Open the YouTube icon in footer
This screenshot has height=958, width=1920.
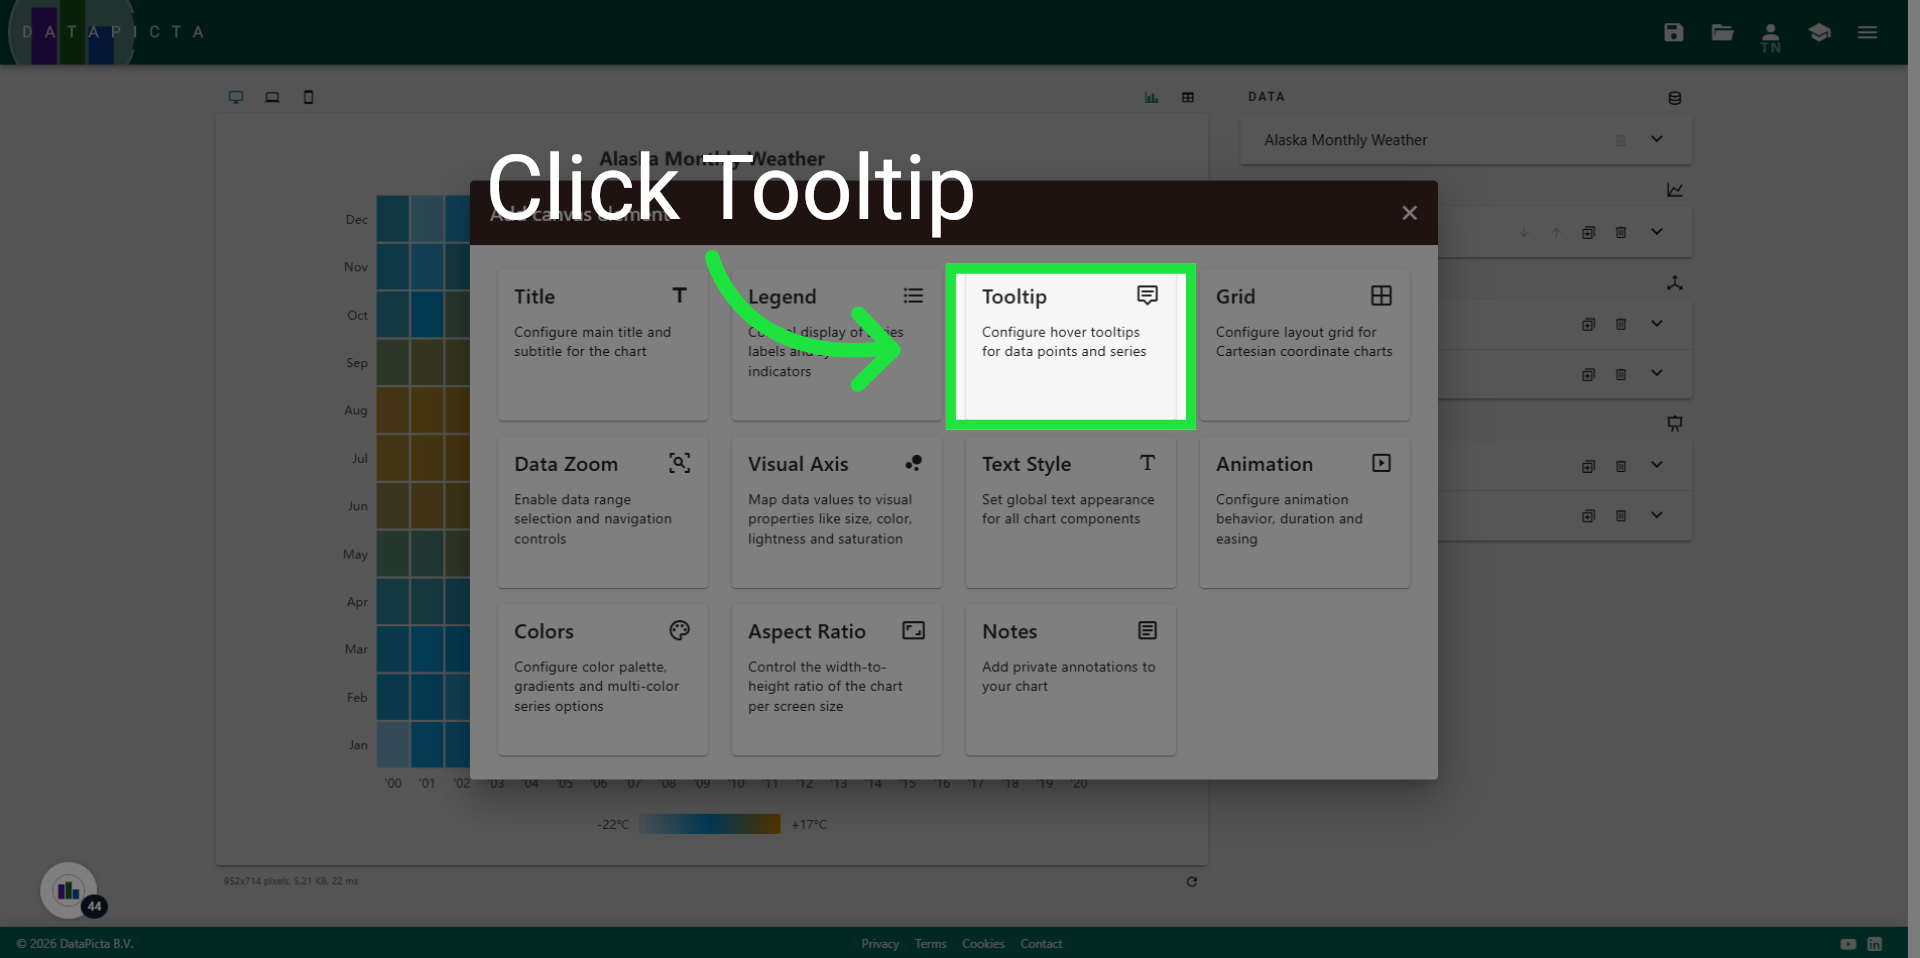[1848, 944]
